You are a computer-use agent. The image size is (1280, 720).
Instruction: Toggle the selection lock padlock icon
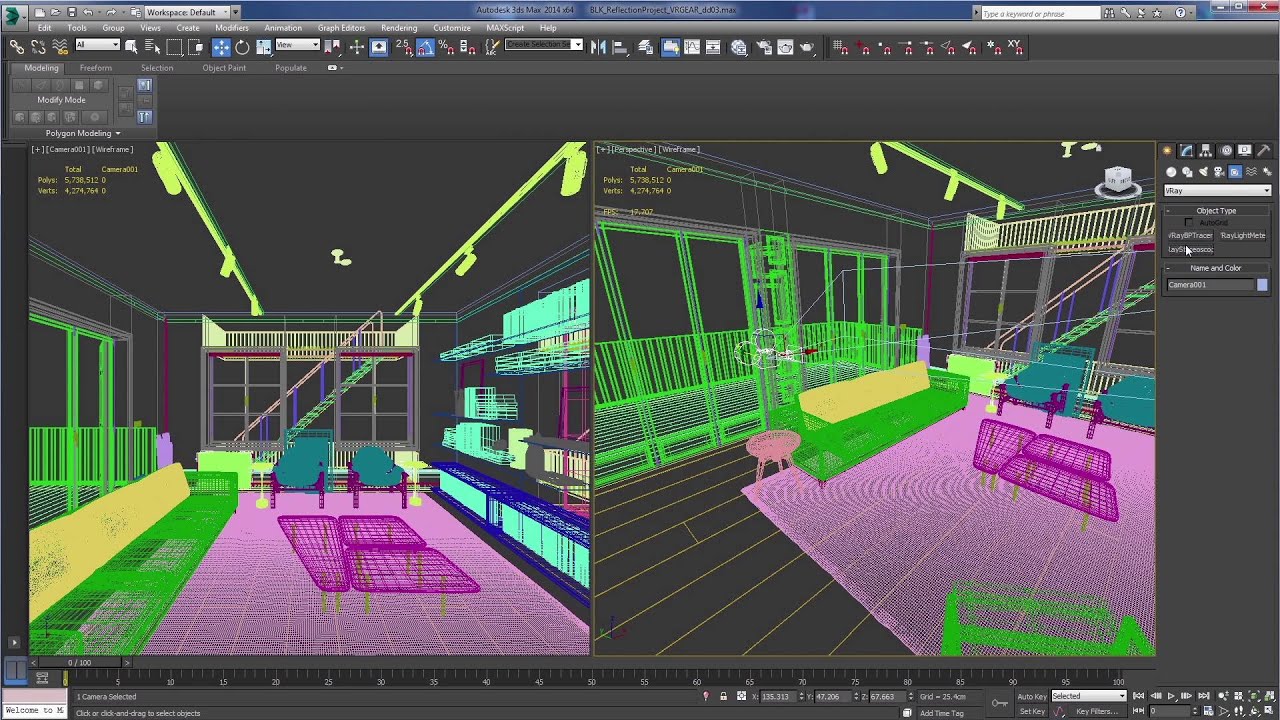pyautogui.click(x=723, y=696)
